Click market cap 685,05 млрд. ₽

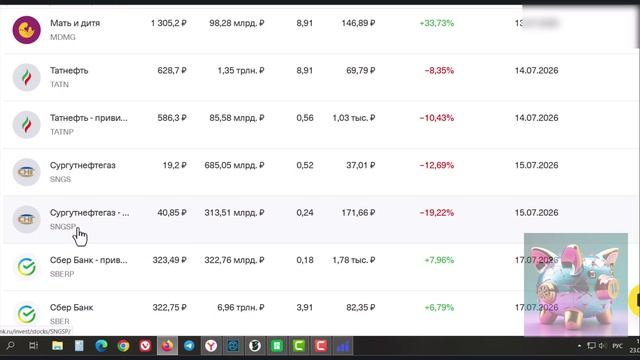[x=234, y=165]
